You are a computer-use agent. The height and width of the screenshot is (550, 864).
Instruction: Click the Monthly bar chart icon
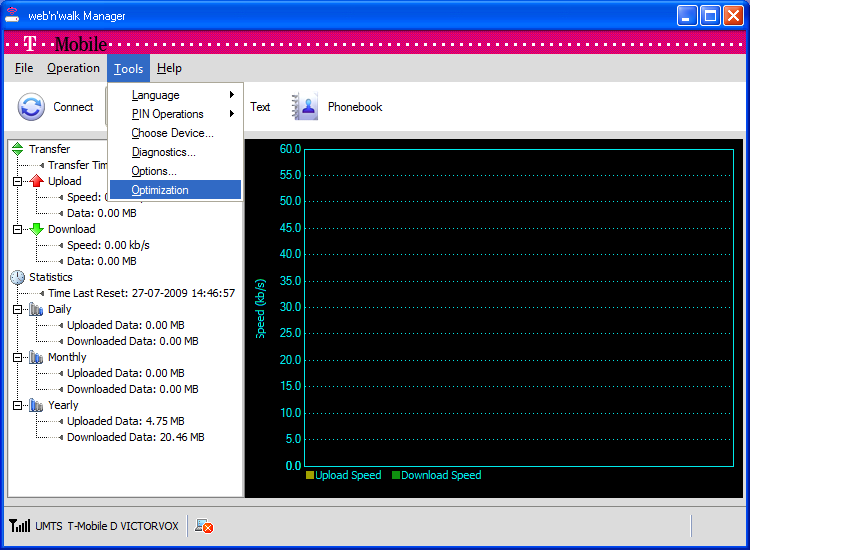coord(36,357)
